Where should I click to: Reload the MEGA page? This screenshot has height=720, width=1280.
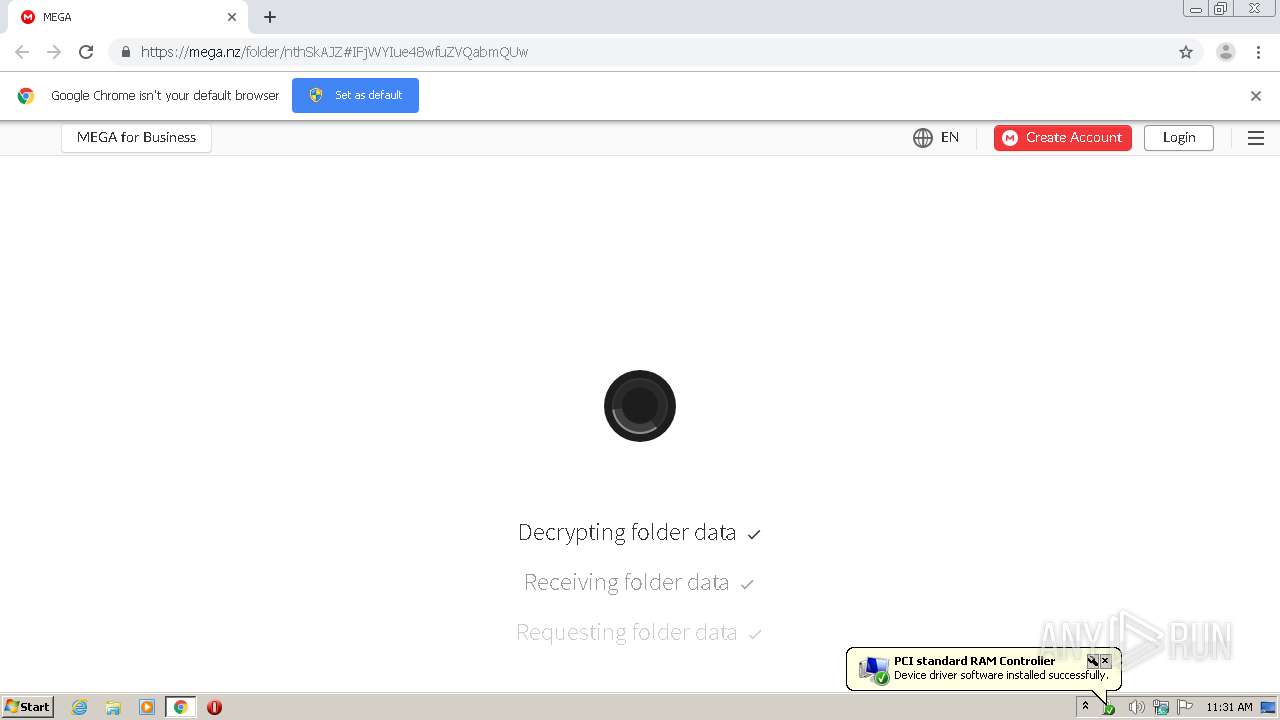click(86, 52)
